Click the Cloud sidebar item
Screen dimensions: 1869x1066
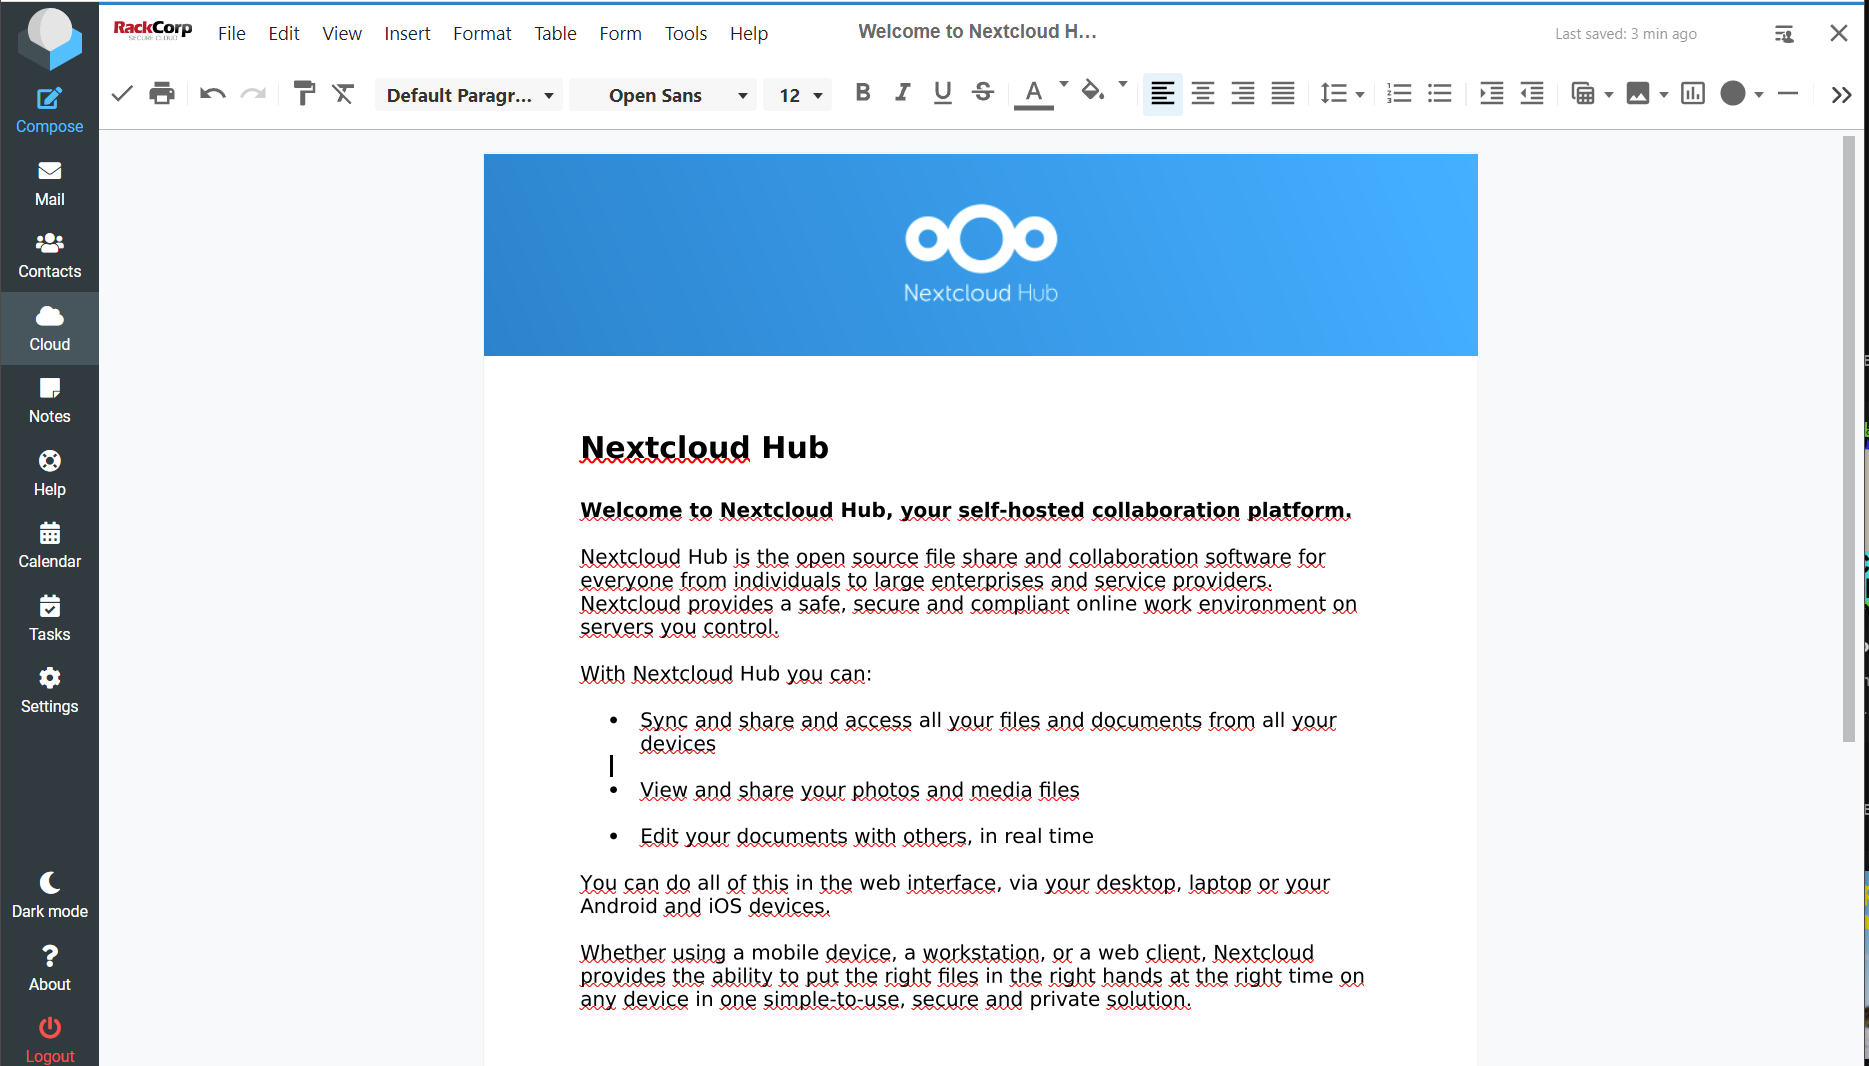click(49, 328)
